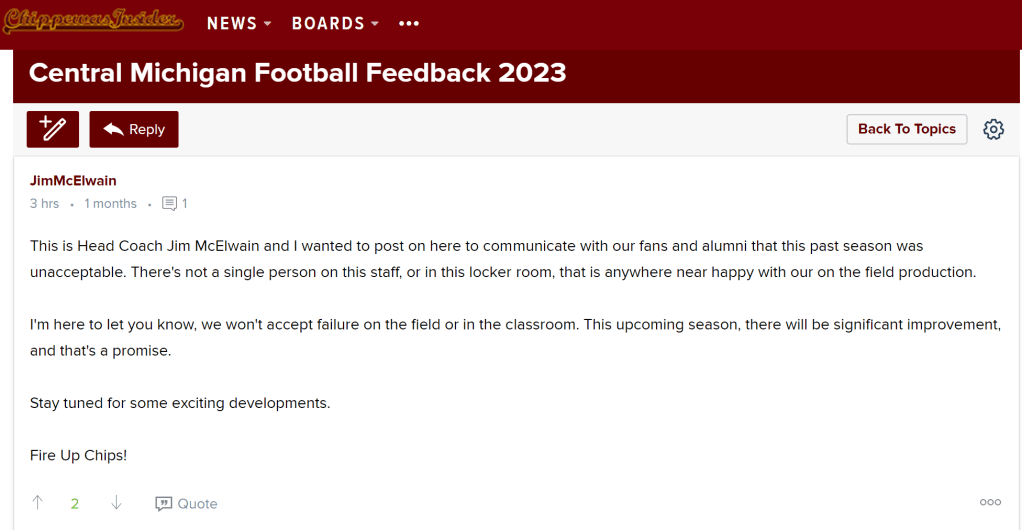This screenshot has height=530, width=1022.
Task: Open the three-dot more navigation menu
Action: [x=409, y=23]
